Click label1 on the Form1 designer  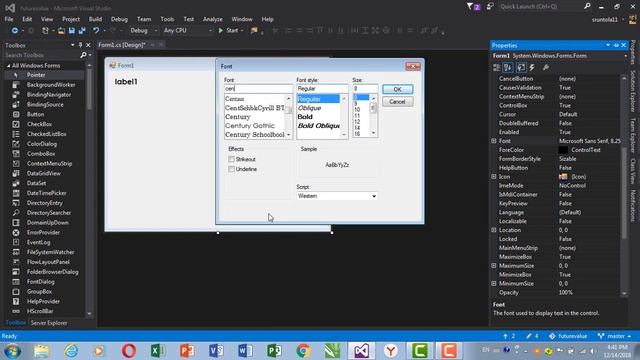[x=126, y=82]
